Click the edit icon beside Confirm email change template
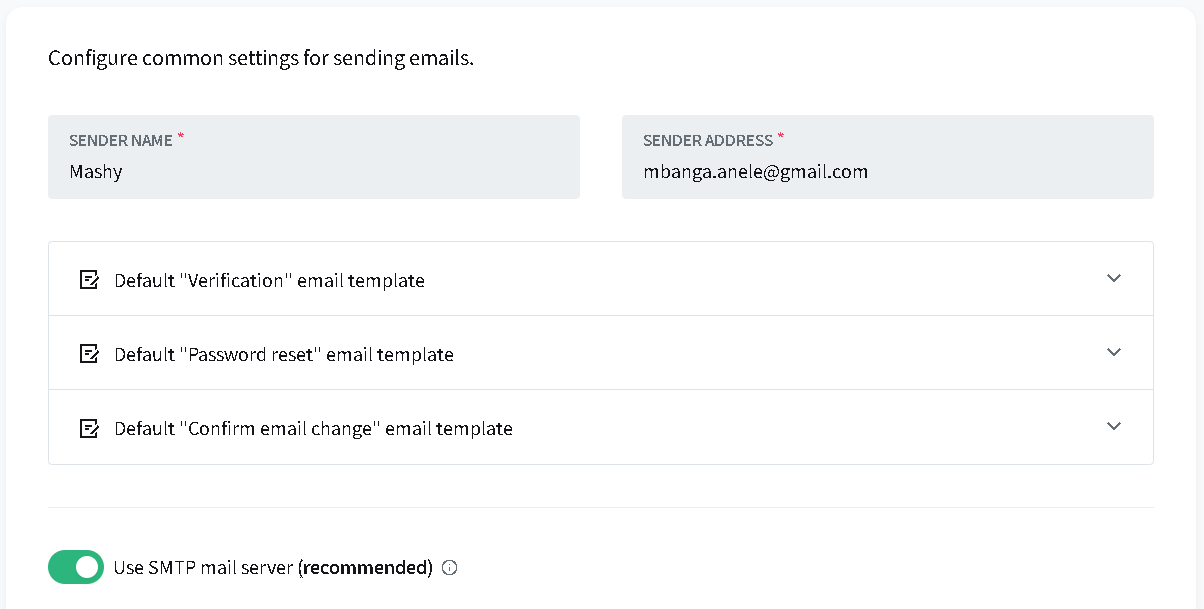 pyautogui.click(x=89, y=428)
